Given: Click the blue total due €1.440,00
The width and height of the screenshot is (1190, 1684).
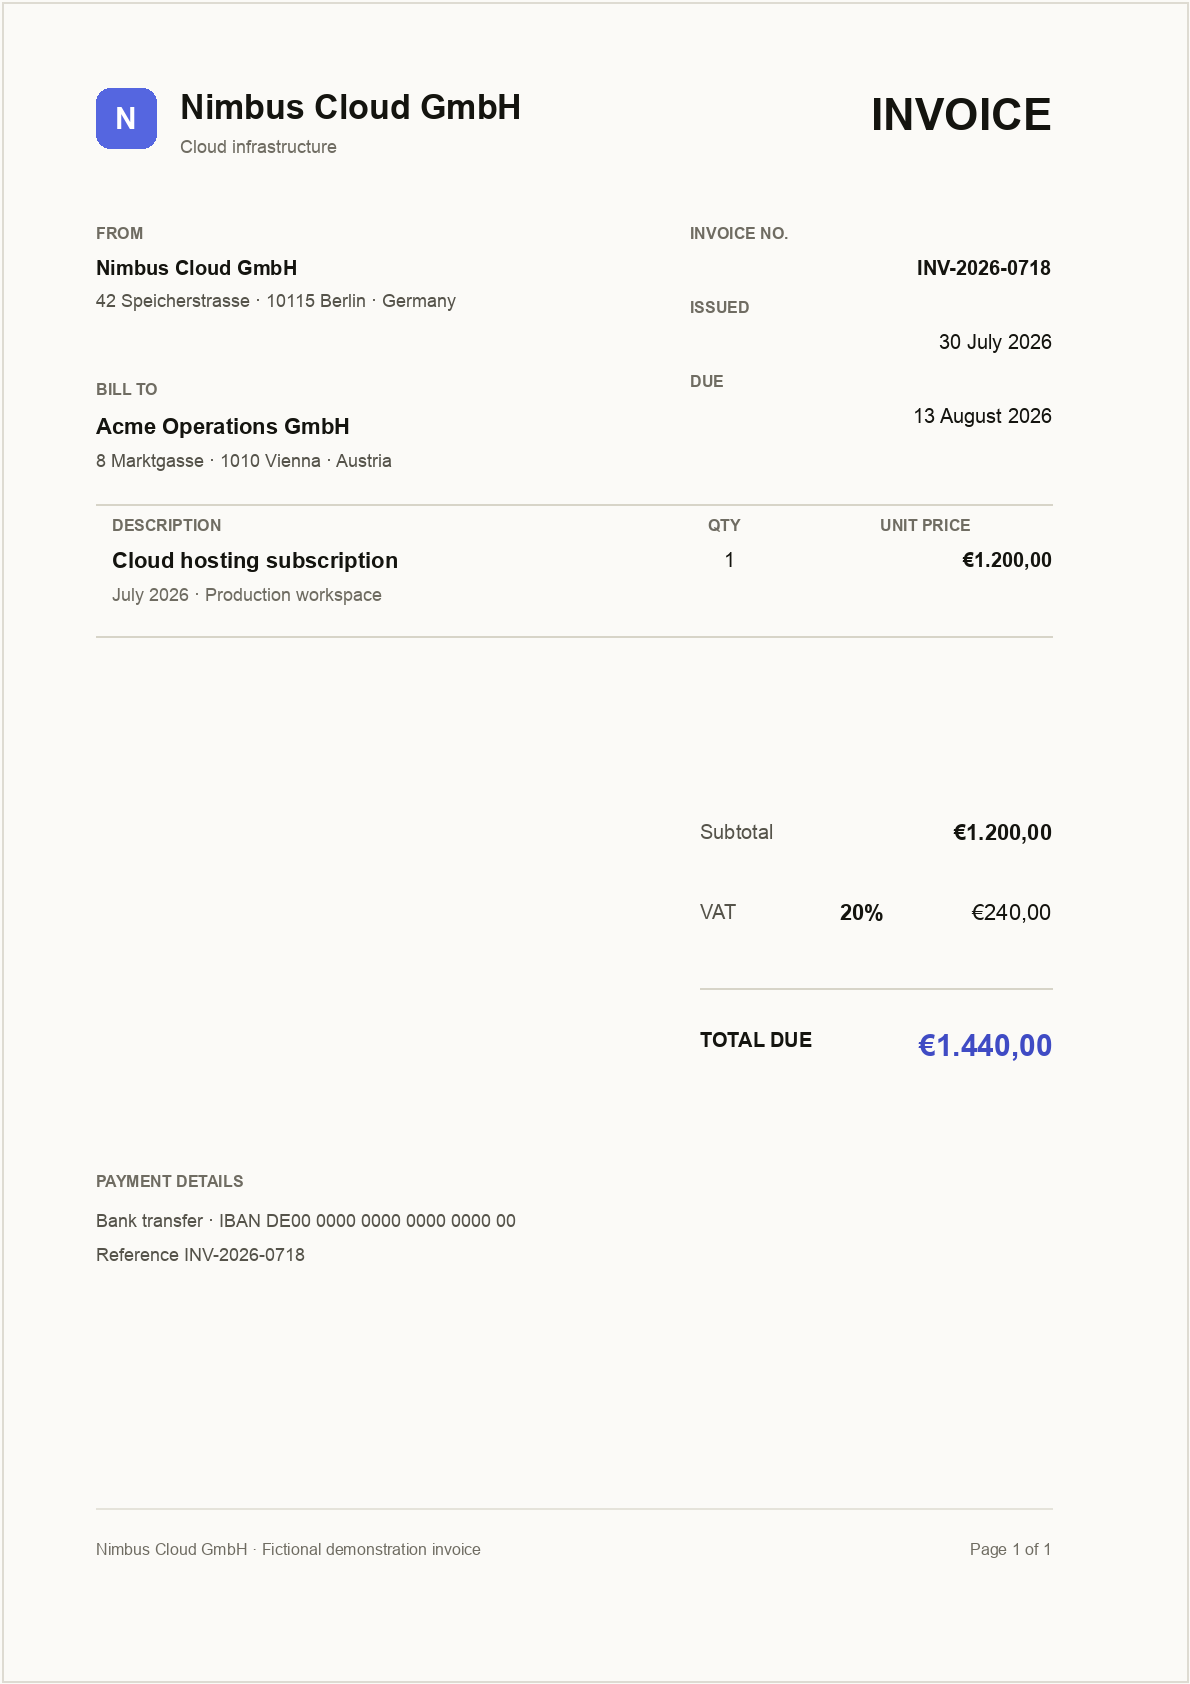Looking at the screenshot, I should [985, 1046].
